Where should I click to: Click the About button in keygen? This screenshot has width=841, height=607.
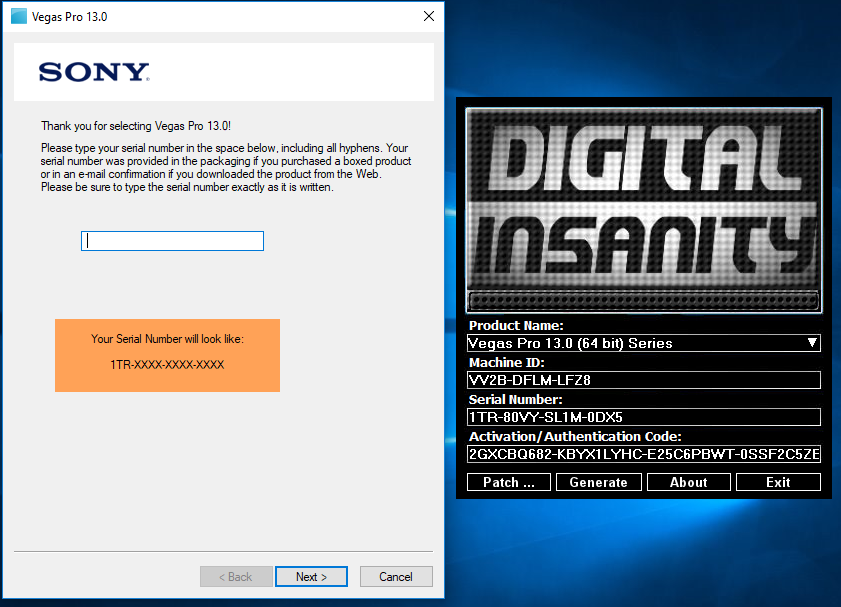[689, 482]
